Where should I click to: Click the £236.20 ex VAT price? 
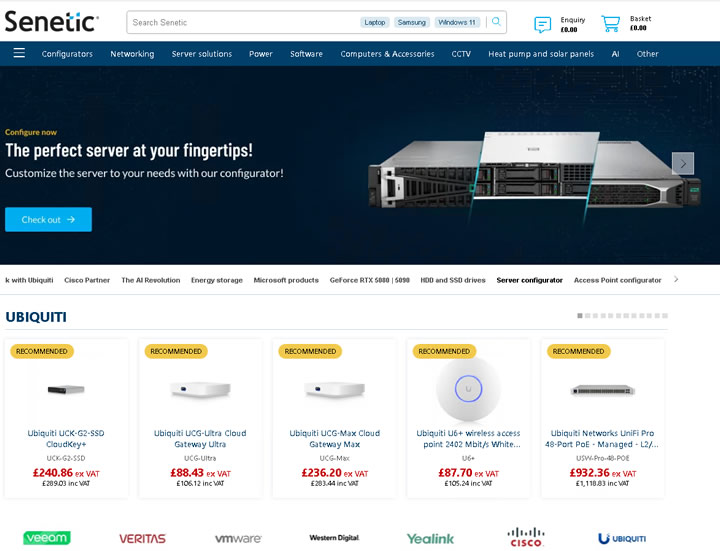(x=335, y=473)
